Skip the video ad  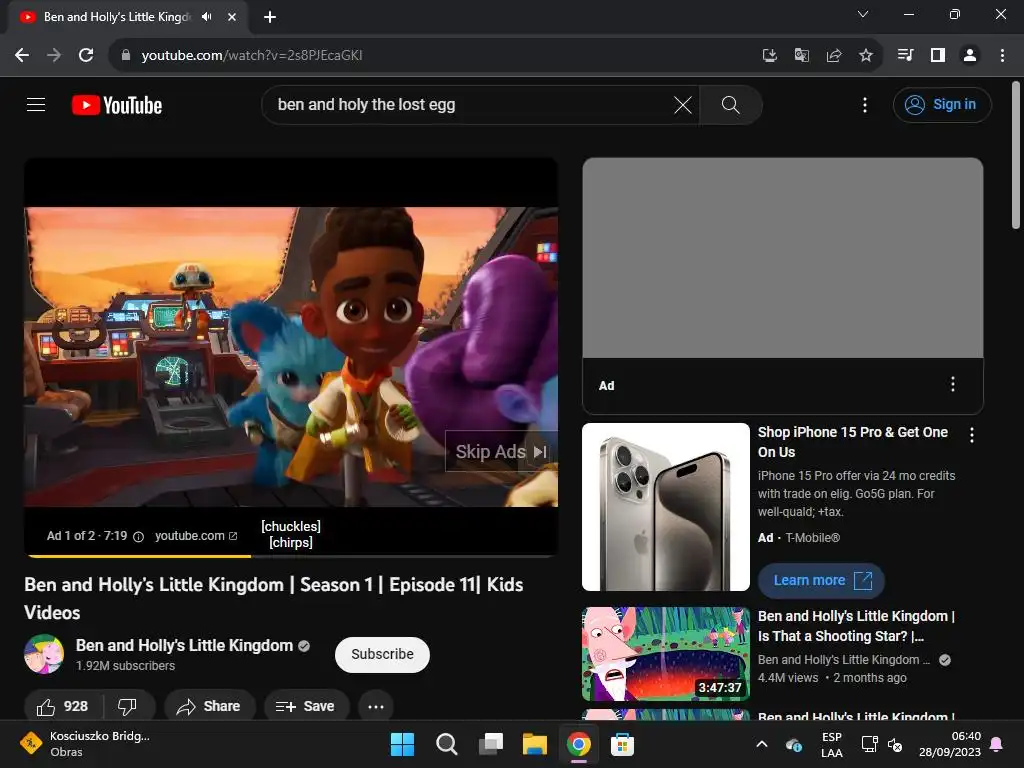point(501,451)
